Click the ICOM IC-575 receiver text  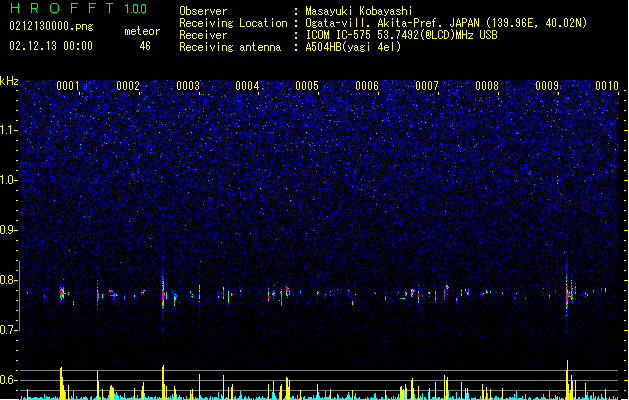401,35
